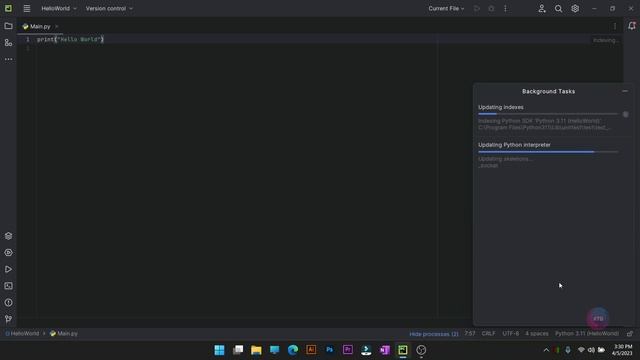Open IDE settings gear

point(575,9)
